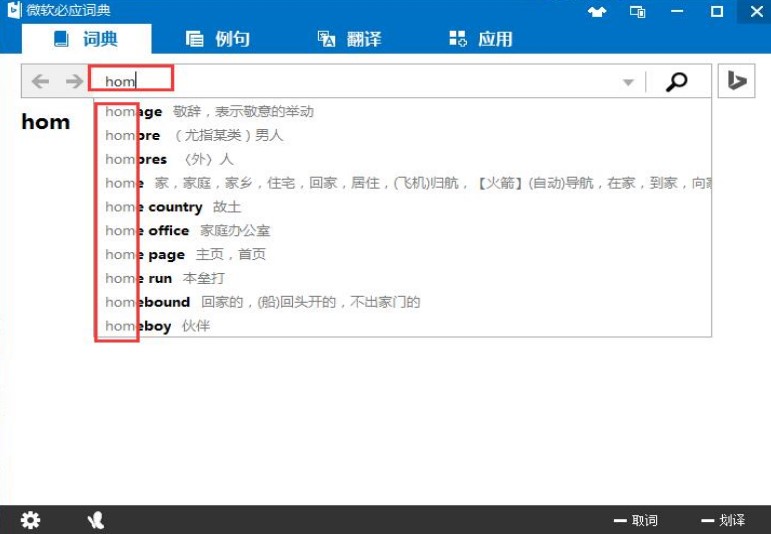
Task: Maximize the dictionary window
Action: [x=717, y=11]
